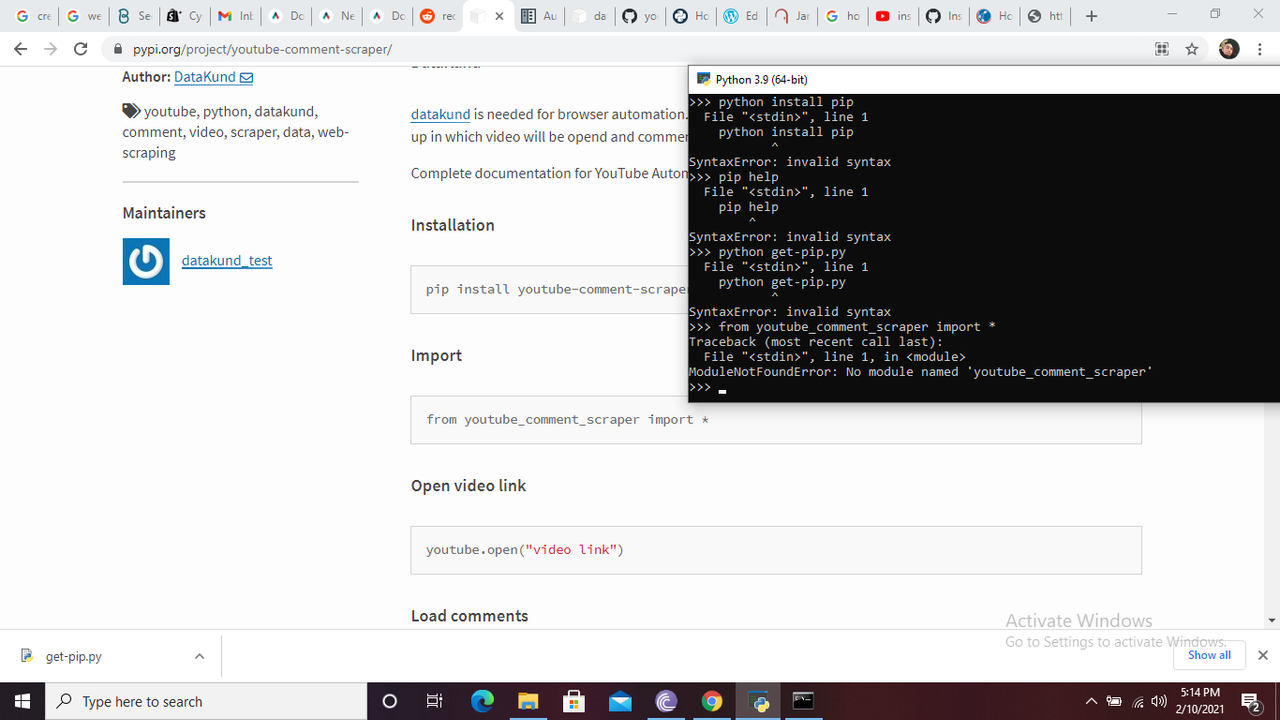Click the tags icon beside youtube keywords
Screen dimensions: 1280x720
pos(131,111)
